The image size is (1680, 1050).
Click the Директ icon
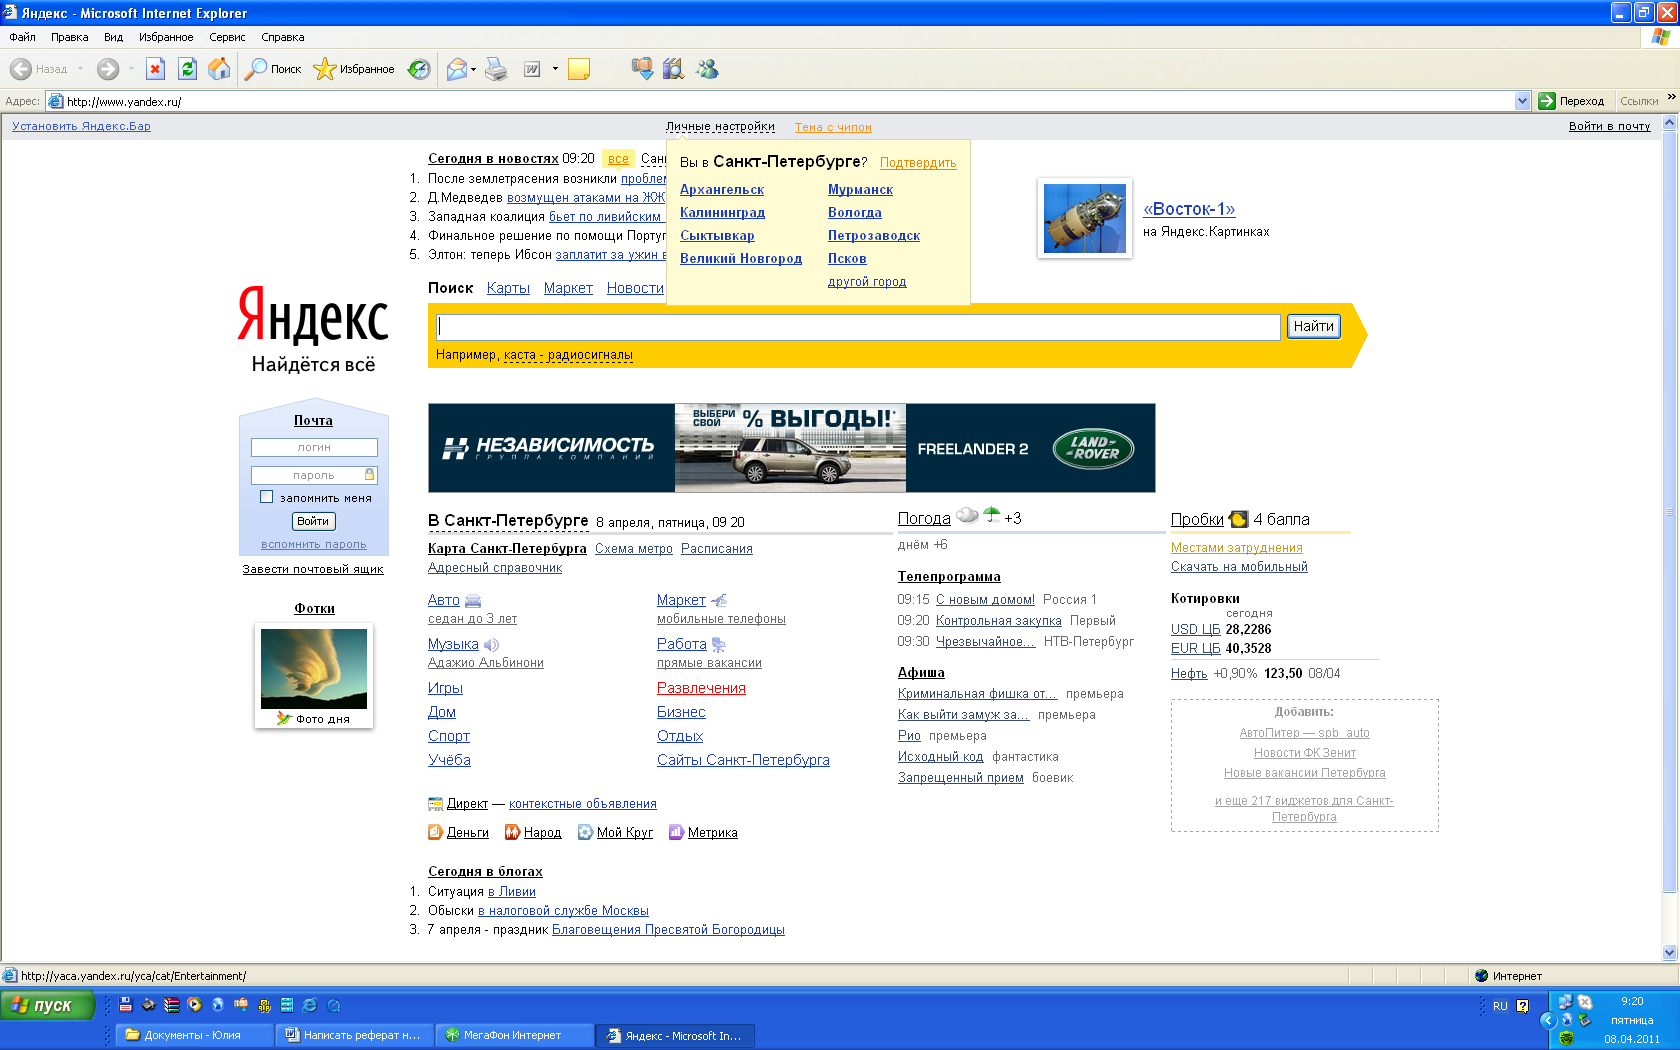tap(435, 804)
